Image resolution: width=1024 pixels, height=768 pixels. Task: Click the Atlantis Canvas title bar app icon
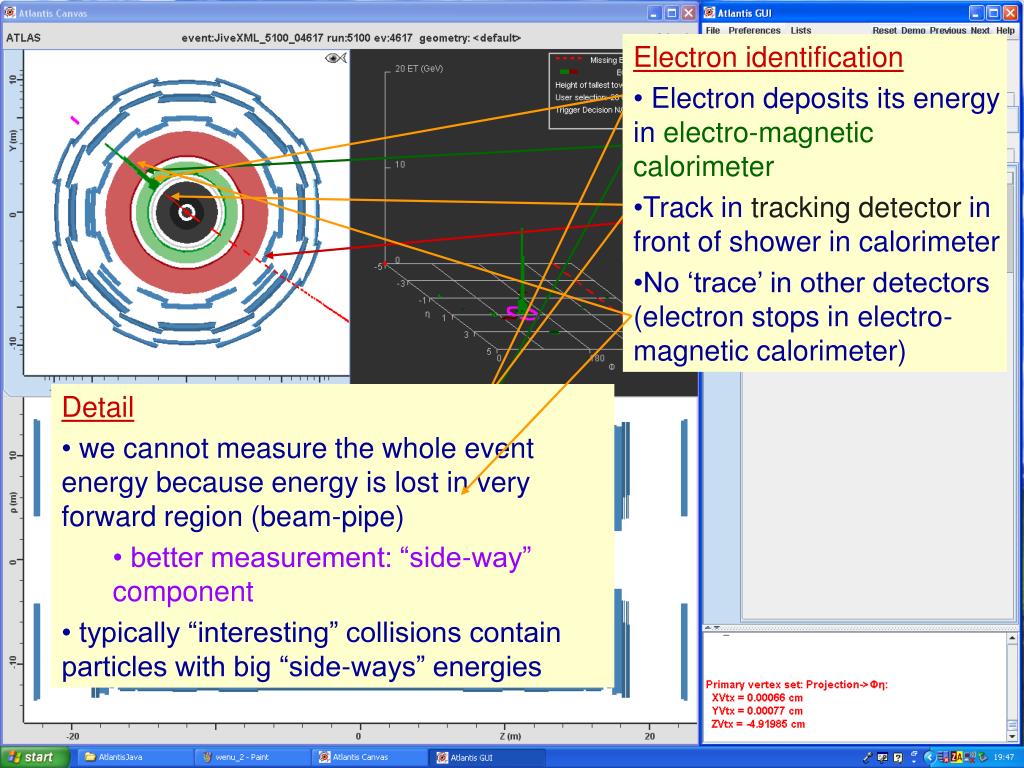point(10,12)
